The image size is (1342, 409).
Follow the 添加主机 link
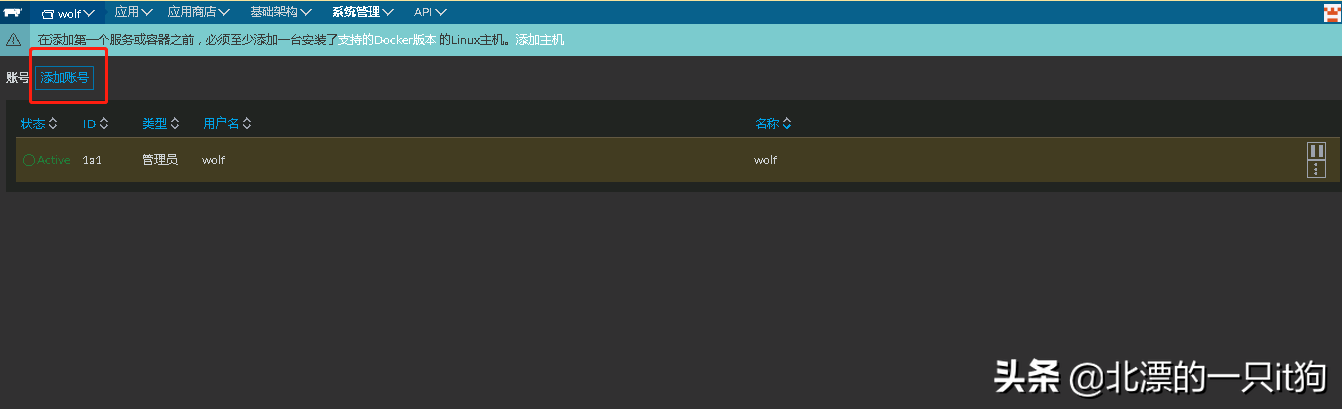(x=540, y=40)
